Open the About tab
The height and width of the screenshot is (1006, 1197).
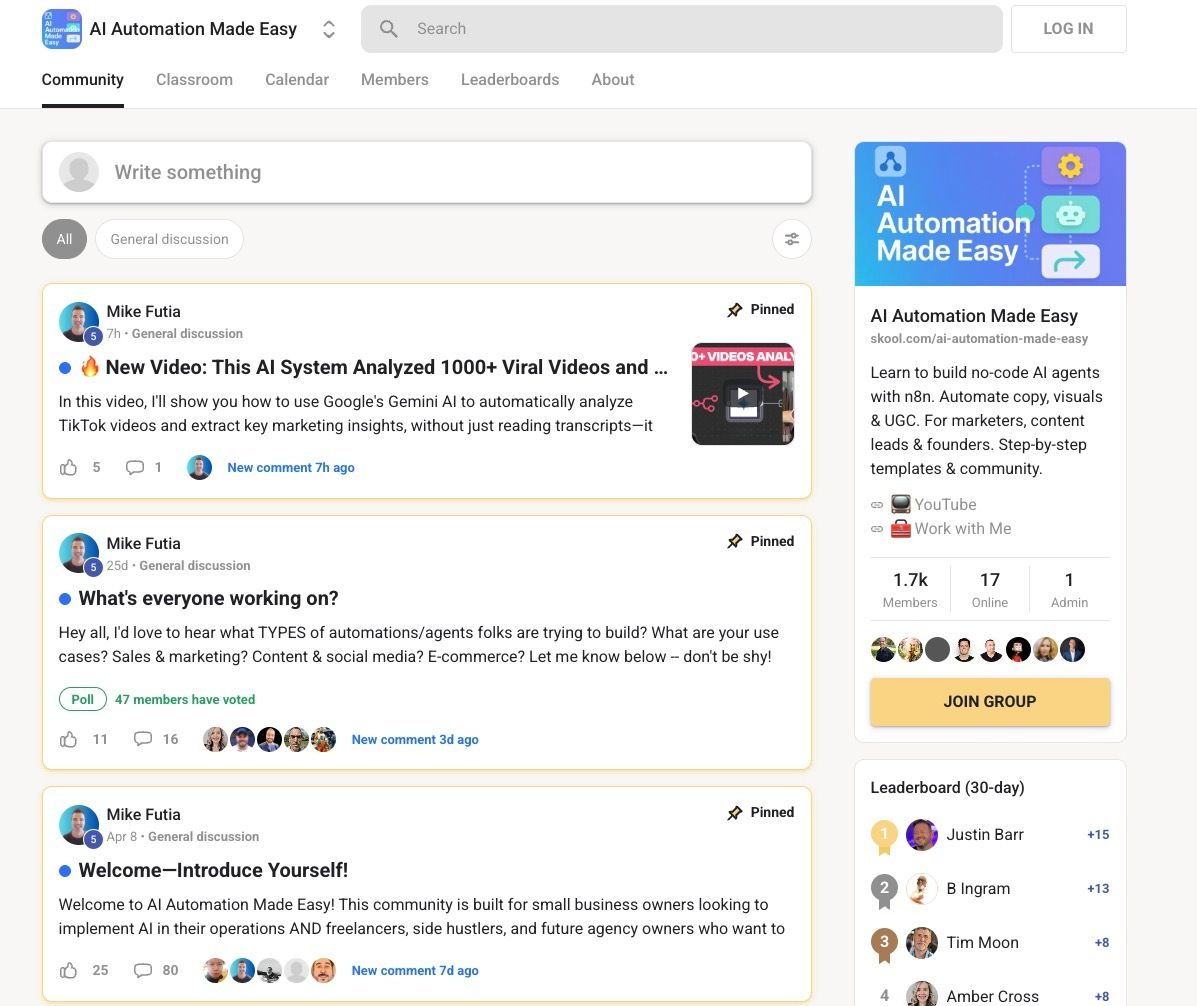613,79
